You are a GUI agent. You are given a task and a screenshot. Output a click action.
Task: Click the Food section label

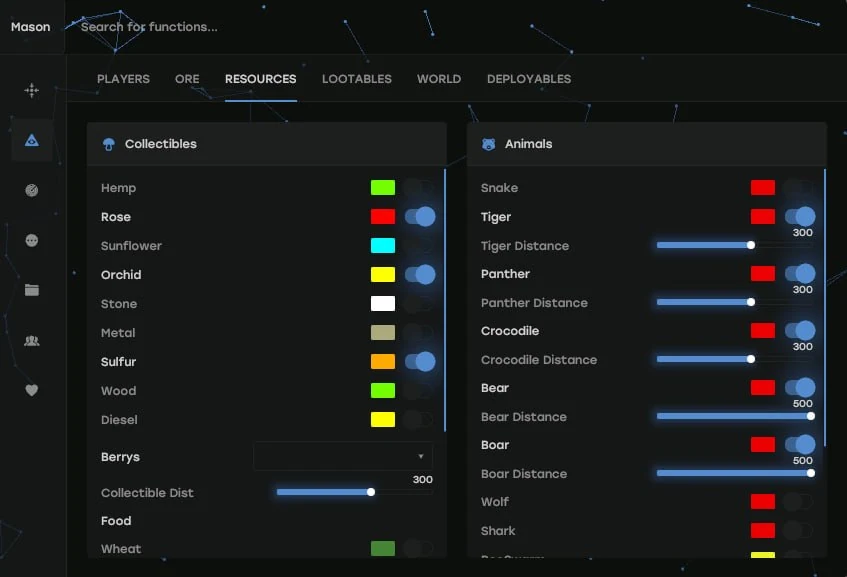point(116,521)
